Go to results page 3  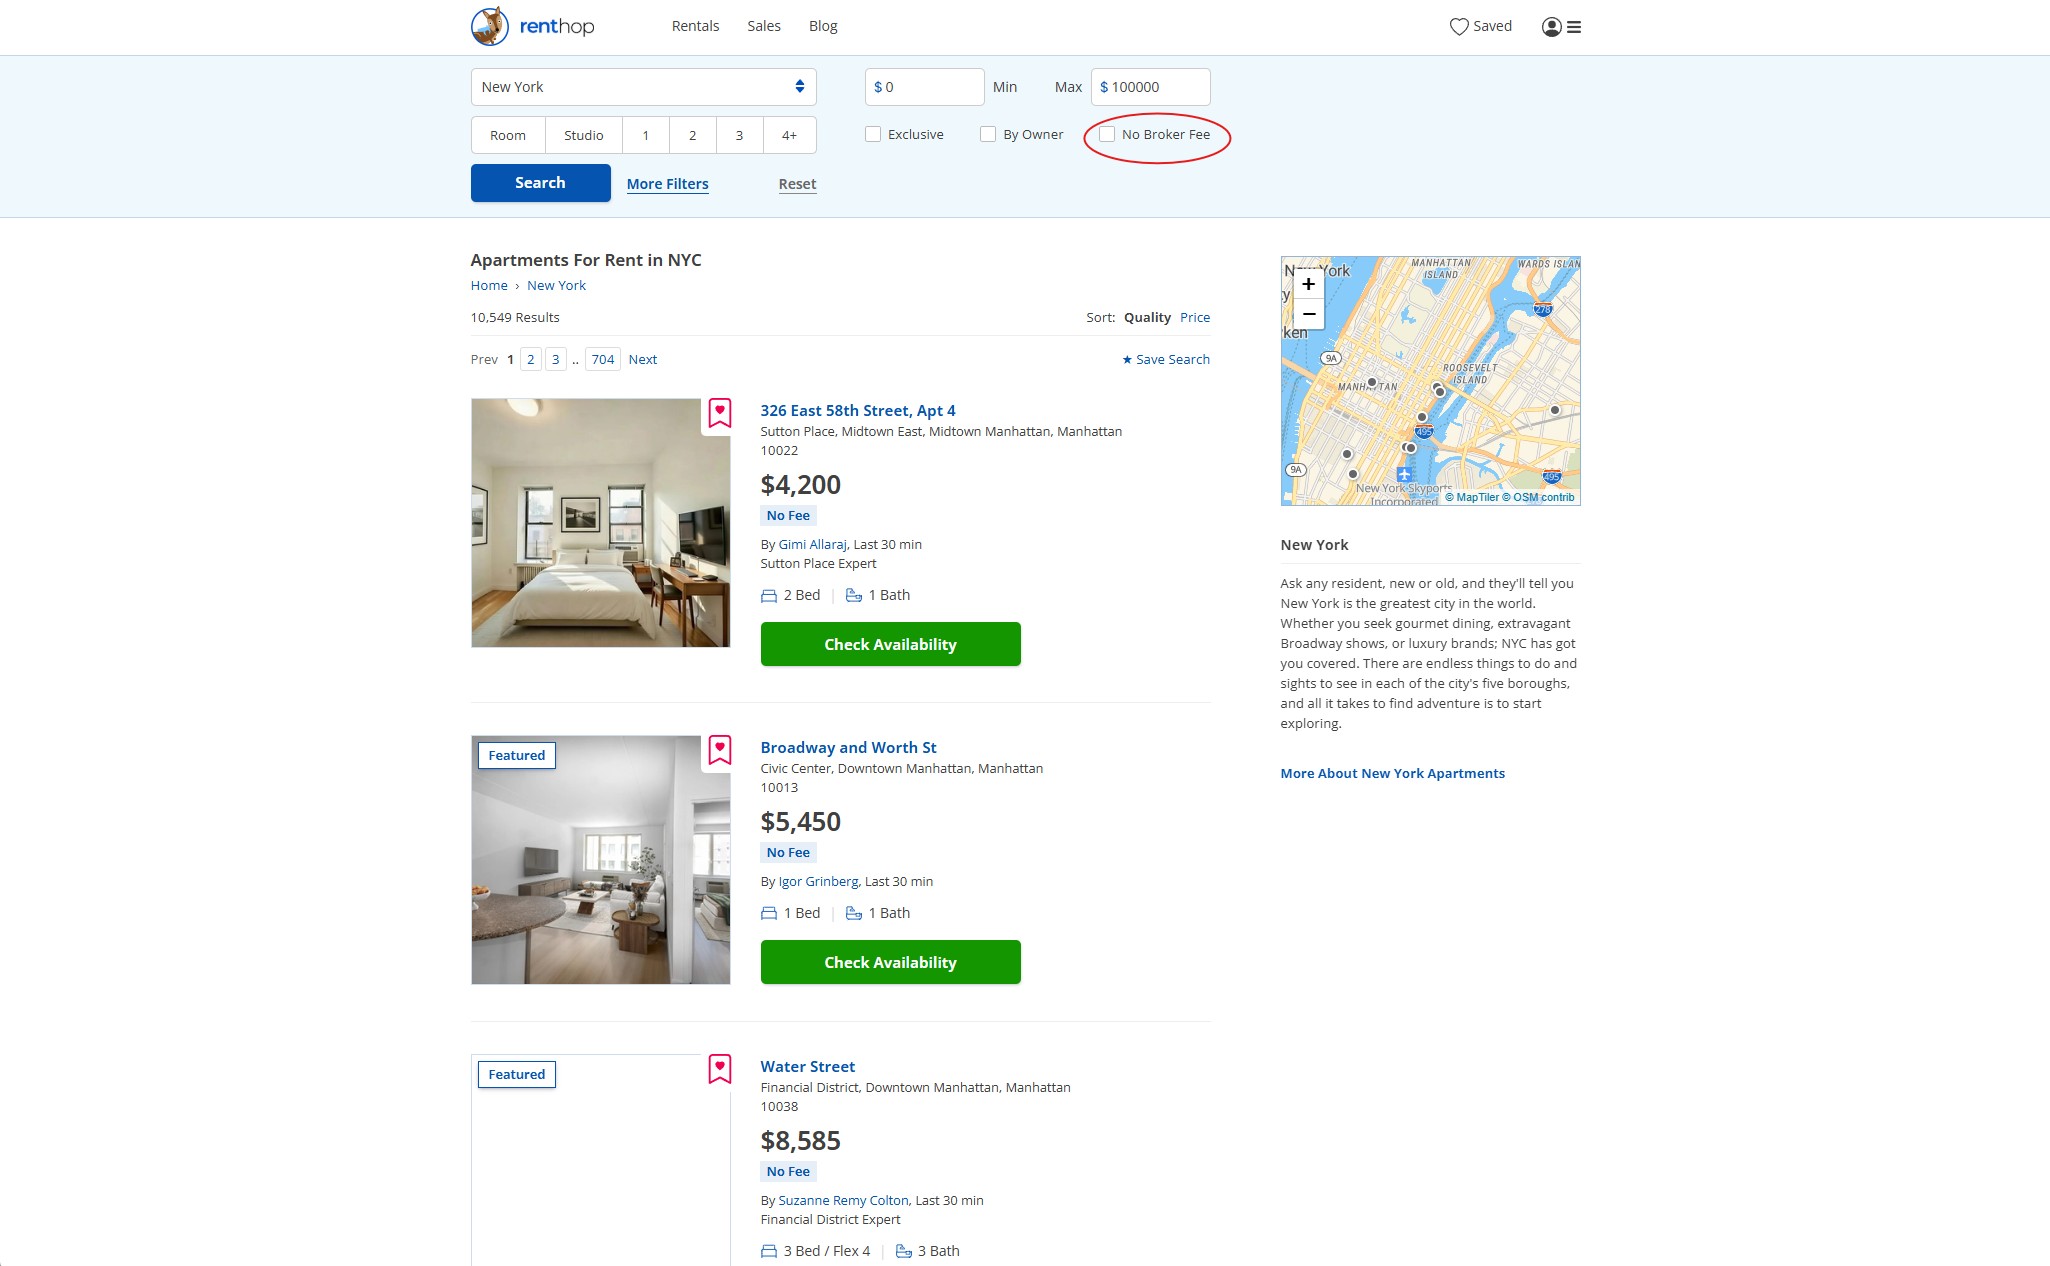[556, 359]
